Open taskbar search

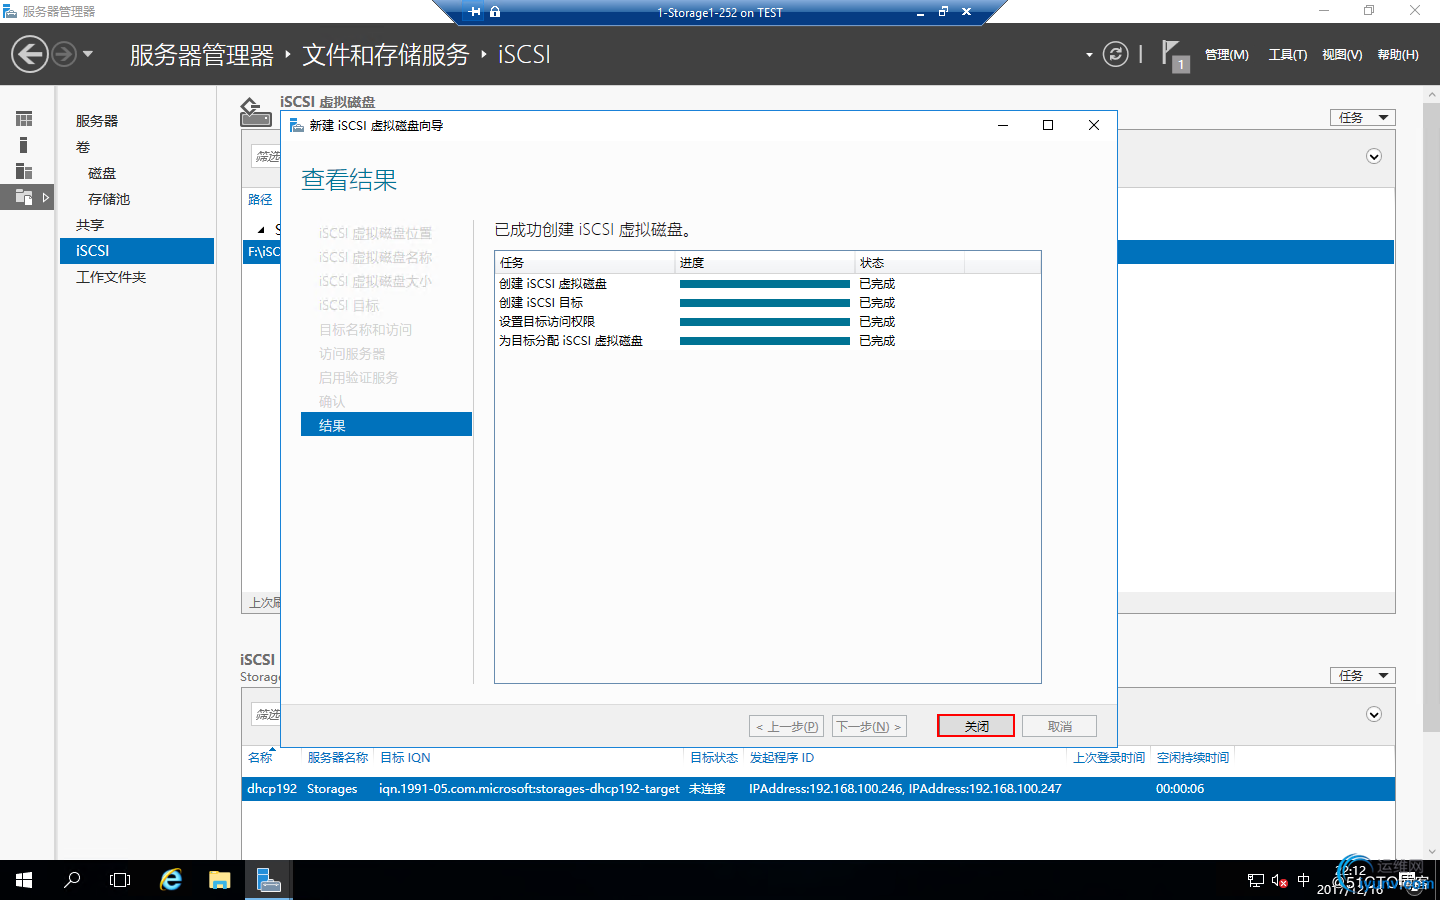click(72, 880)
